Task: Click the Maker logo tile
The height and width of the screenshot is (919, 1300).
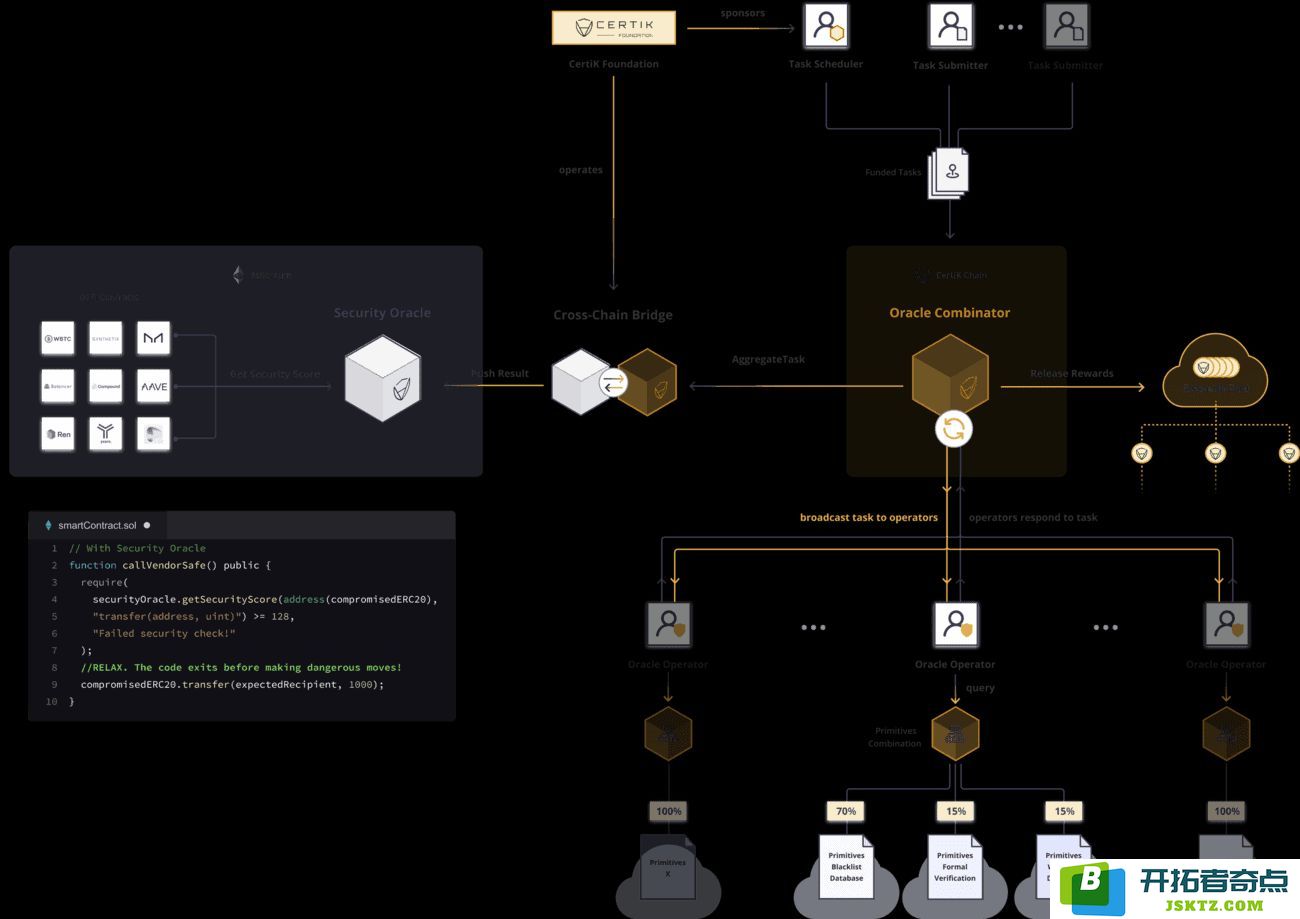Action: [x=154, y=338]
